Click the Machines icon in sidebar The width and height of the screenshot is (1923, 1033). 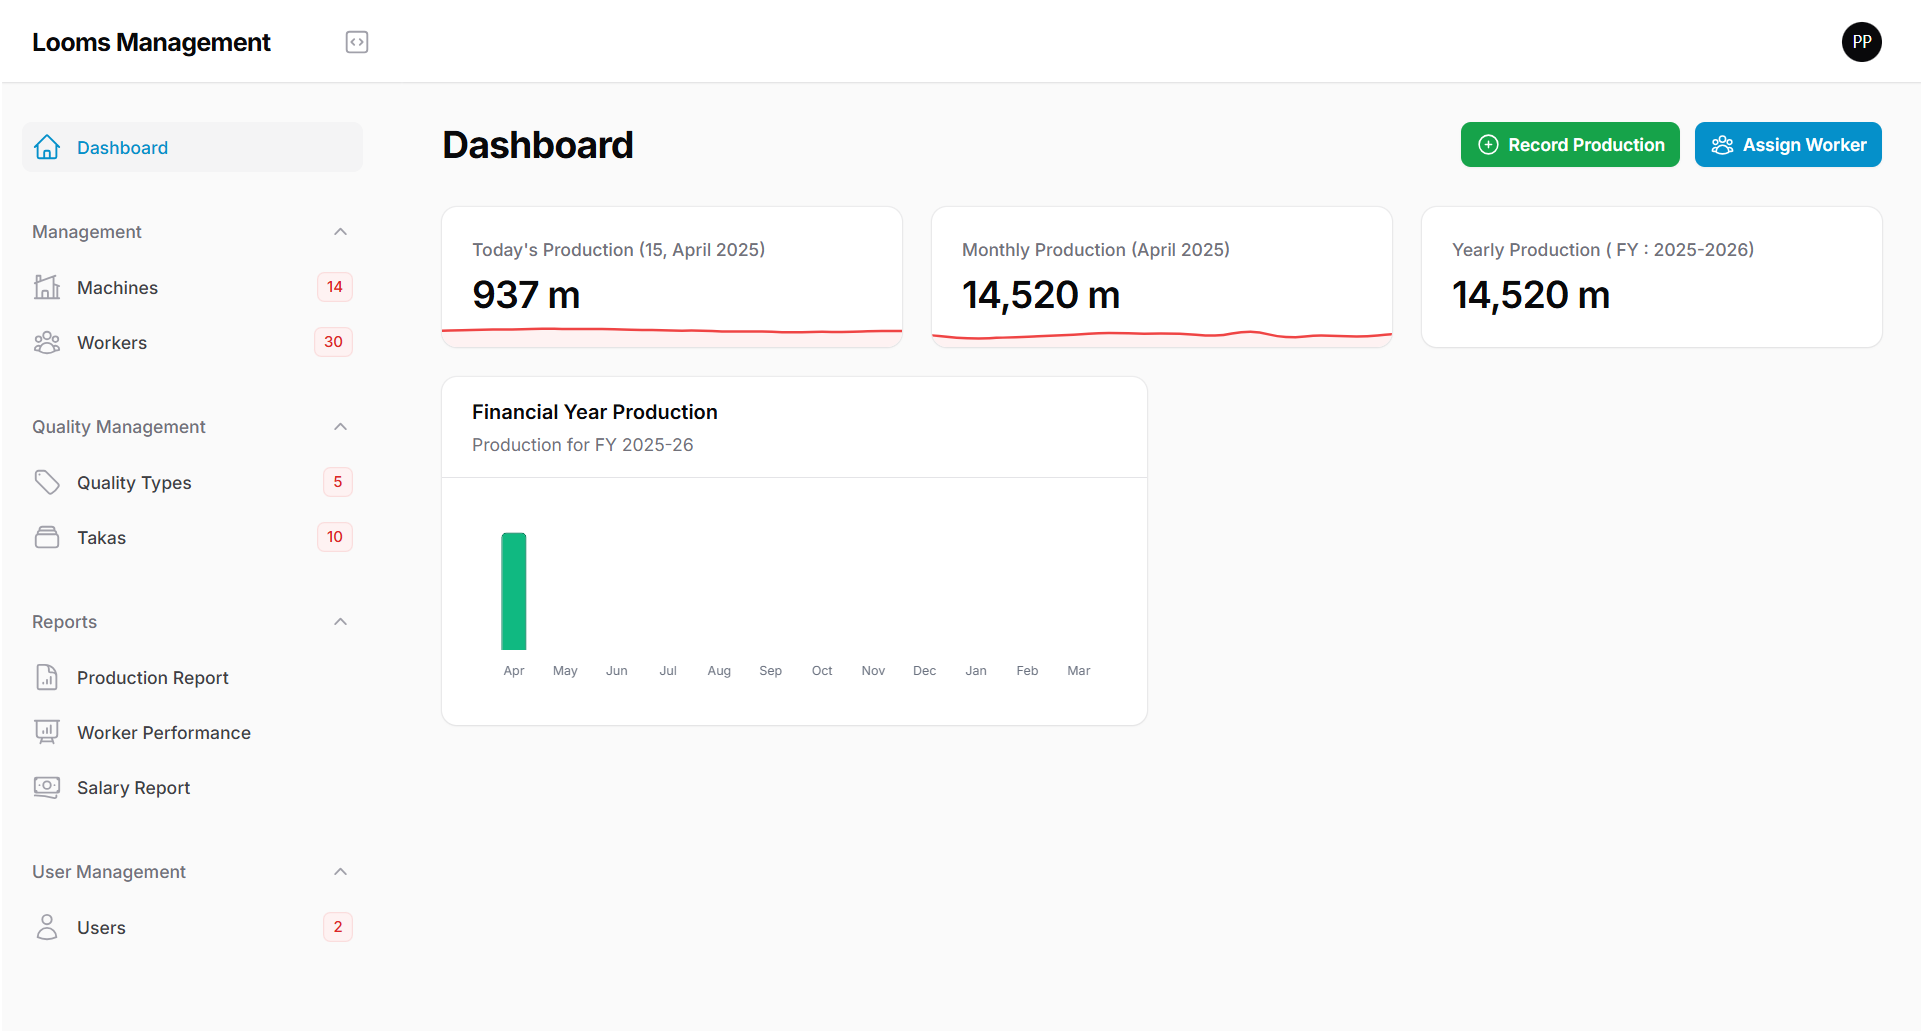[x=47, y=287]
